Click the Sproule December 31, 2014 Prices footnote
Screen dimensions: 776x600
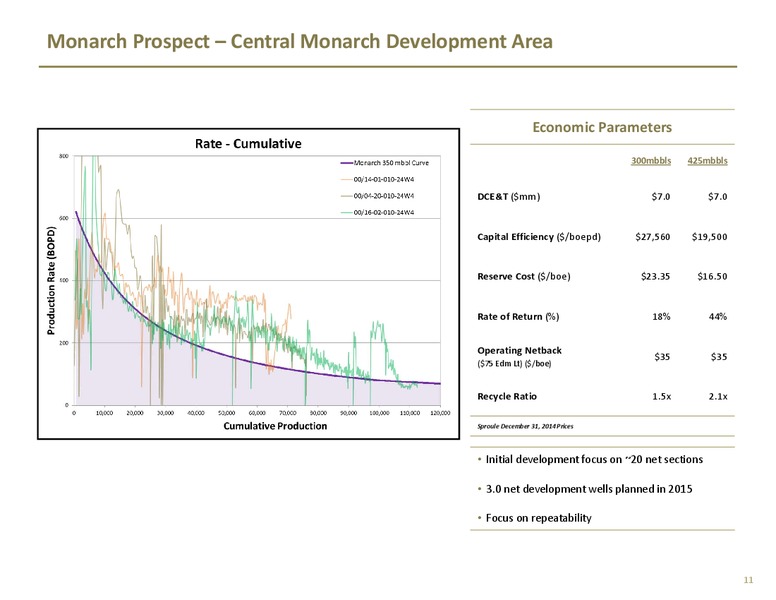525,426
